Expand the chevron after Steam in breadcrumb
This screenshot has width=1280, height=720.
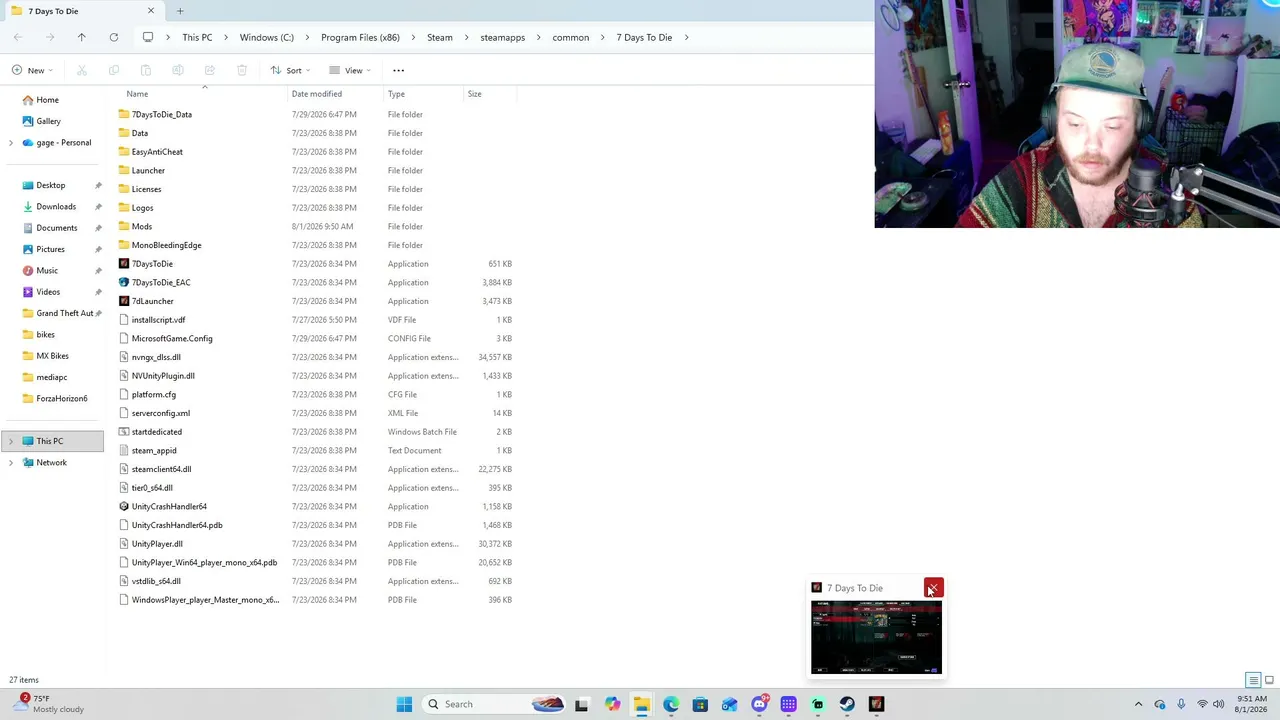(x=466, y=37)
